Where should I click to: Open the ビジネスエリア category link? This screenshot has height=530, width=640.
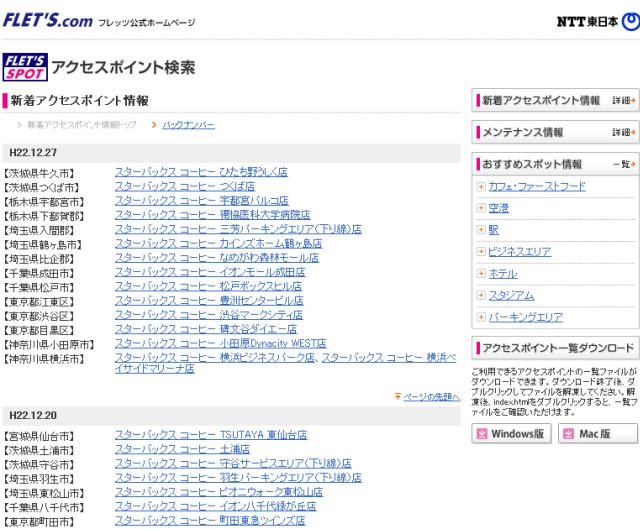520,252
